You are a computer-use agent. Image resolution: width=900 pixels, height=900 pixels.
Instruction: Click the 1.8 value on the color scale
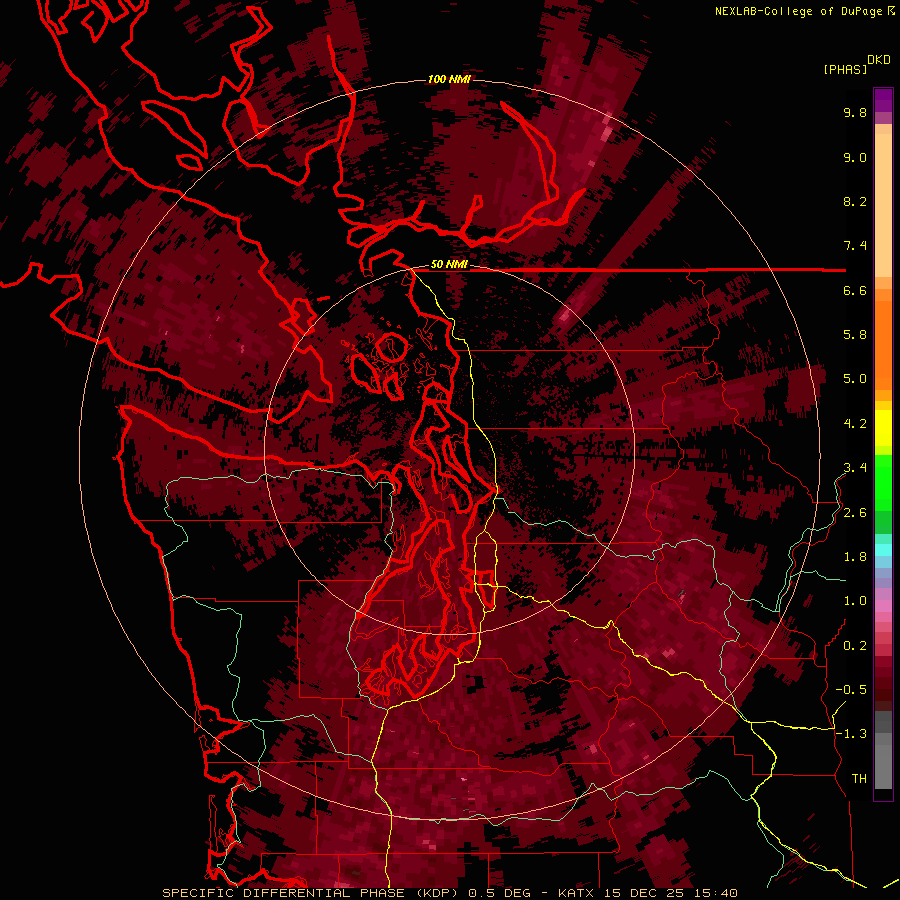[x=855, y=557]
